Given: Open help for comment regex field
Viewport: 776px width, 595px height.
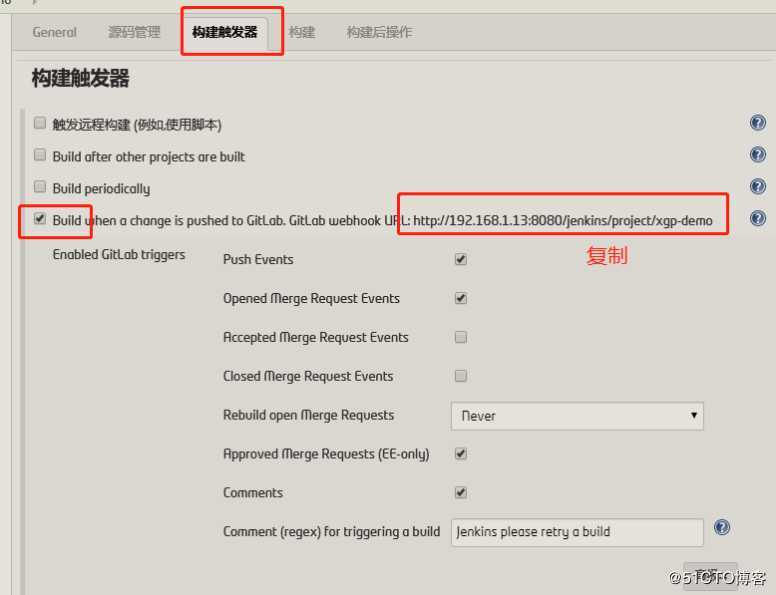Looking at the screenshot, I should 722,527.
